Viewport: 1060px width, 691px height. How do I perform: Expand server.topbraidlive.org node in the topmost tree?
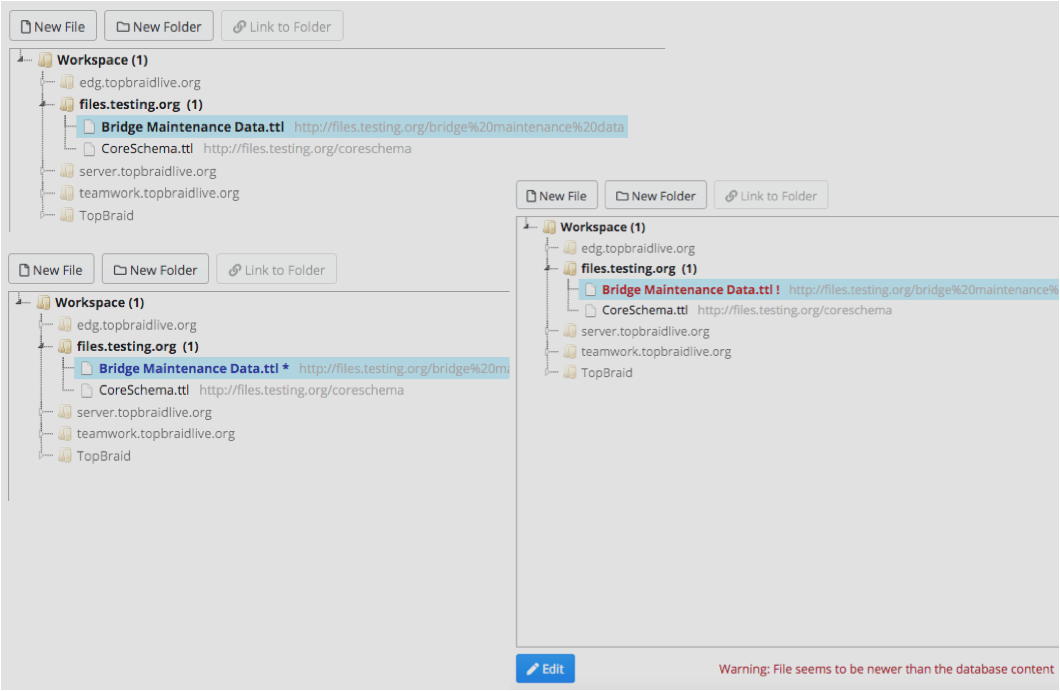(44, 171)
